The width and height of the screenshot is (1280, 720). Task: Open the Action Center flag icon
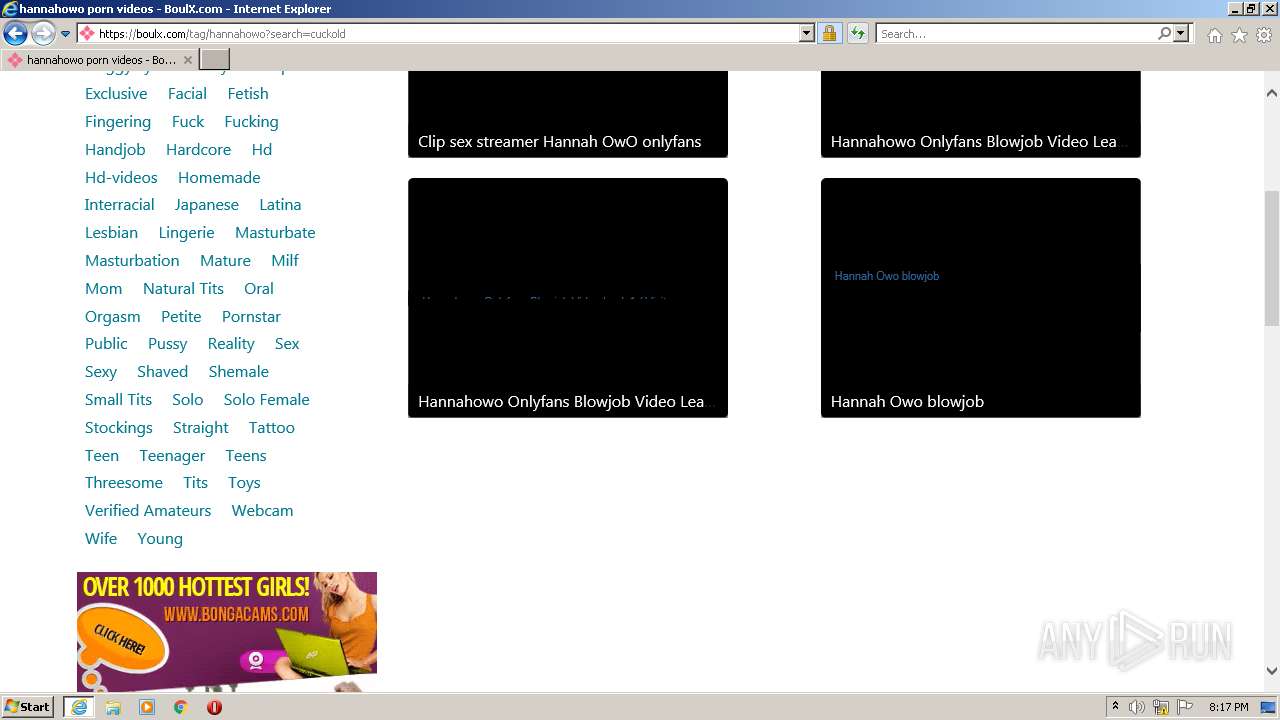pos(1185,707)
